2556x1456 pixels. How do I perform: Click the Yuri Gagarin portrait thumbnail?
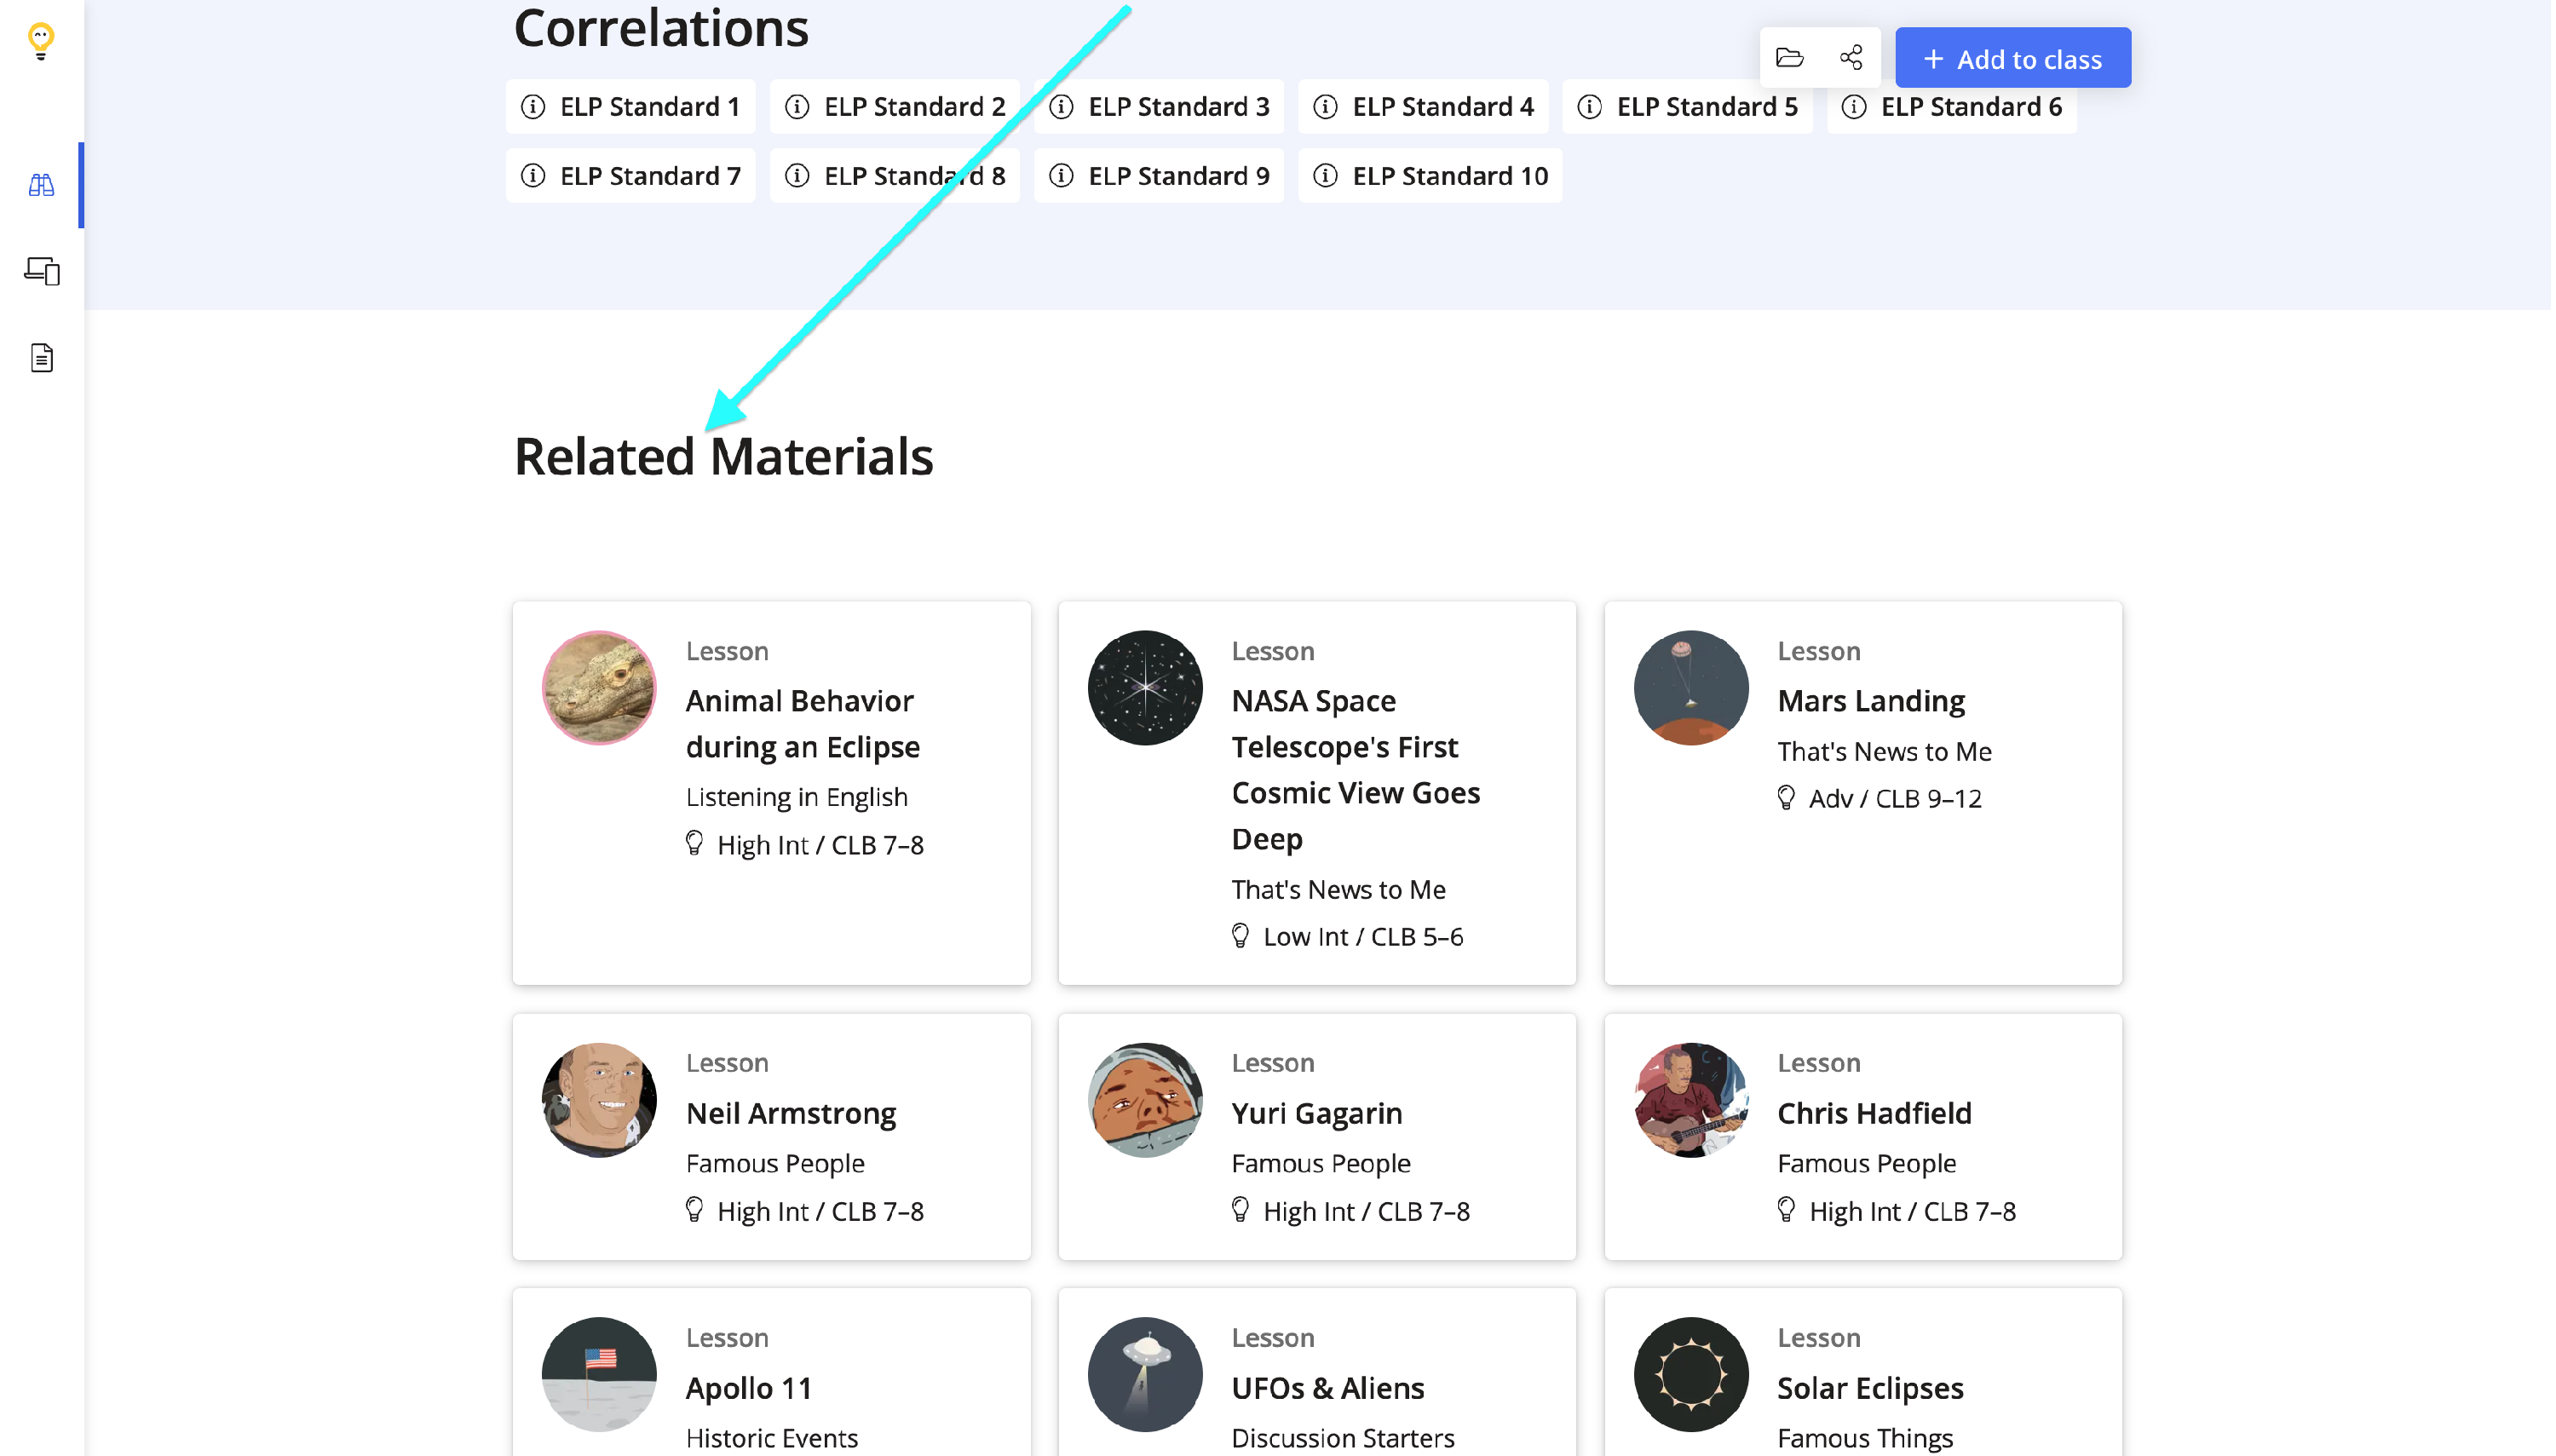(x=1146, y=1101)
